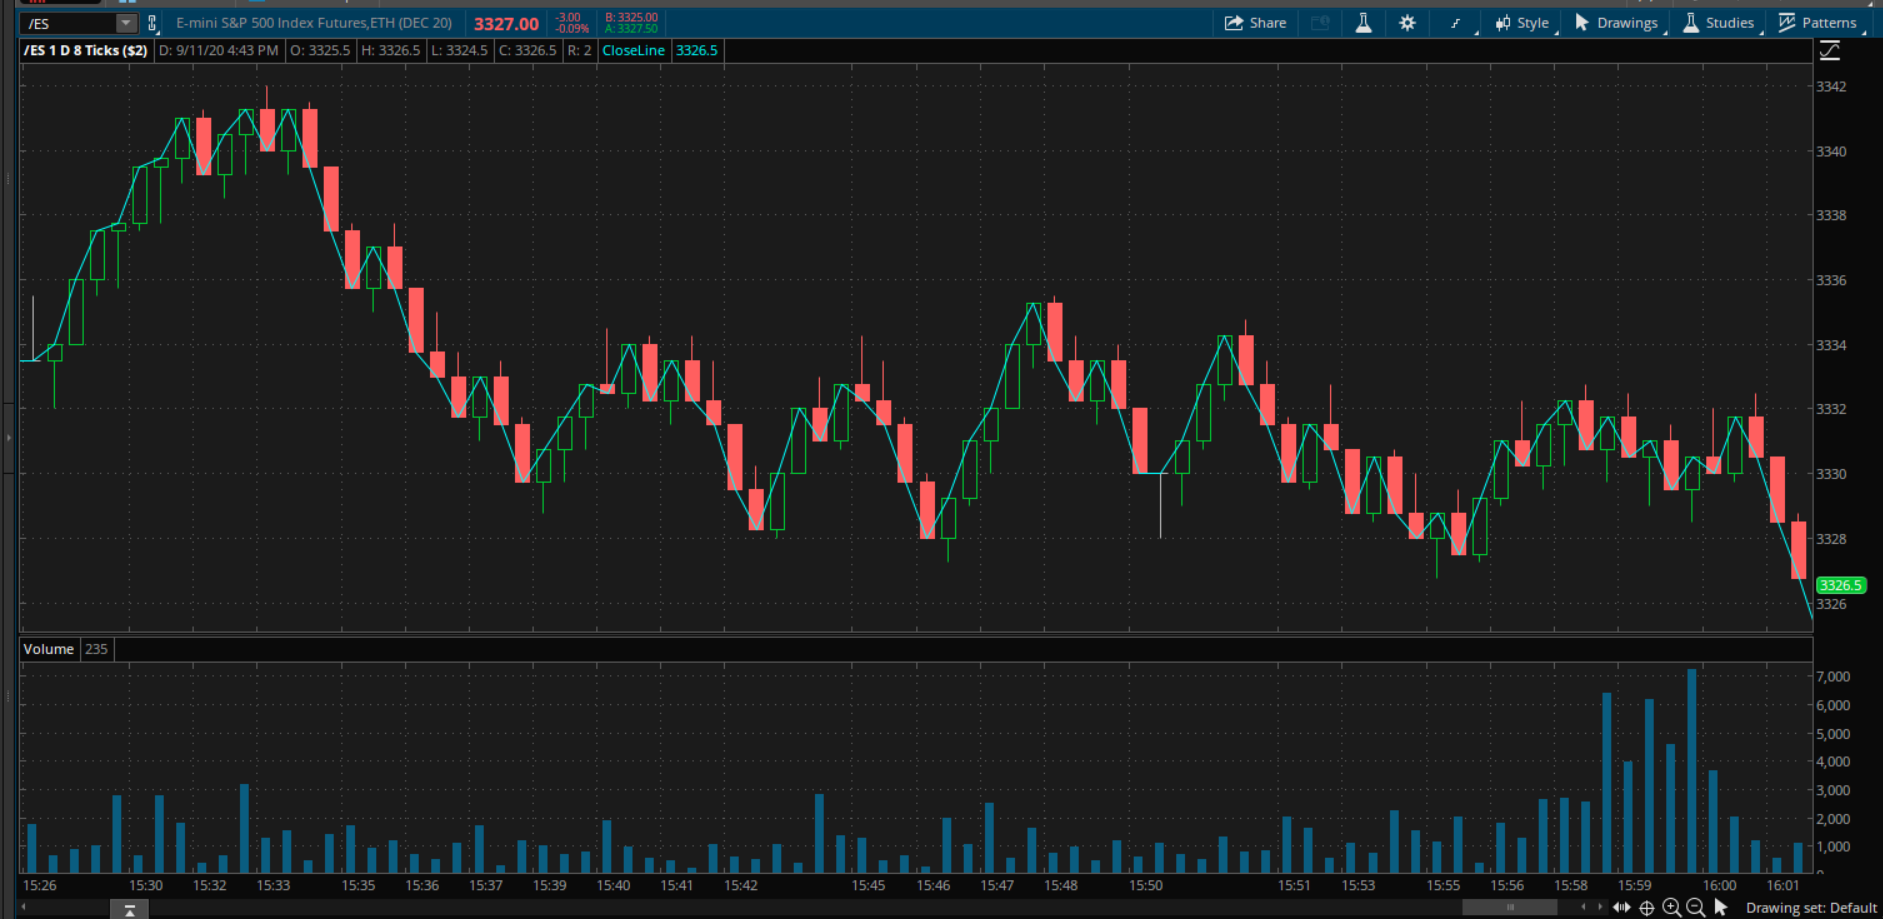Click the expand-contract time axis arrows icon

click(1622, 908)
